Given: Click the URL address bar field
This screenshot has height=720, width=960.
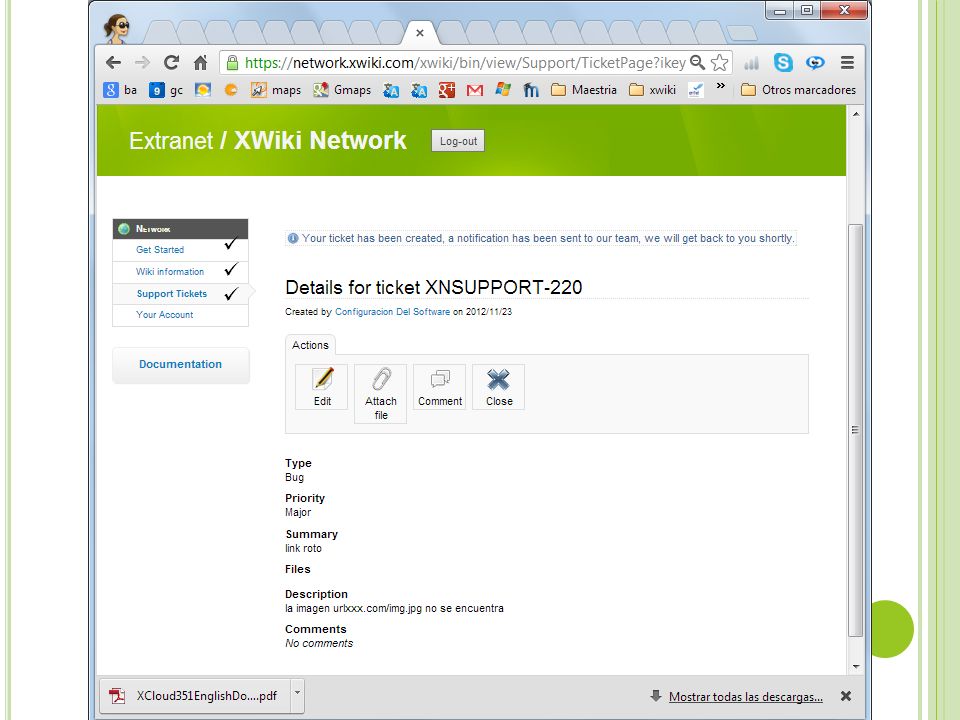Looking at the screenshot, I should (x=464, y=62).
